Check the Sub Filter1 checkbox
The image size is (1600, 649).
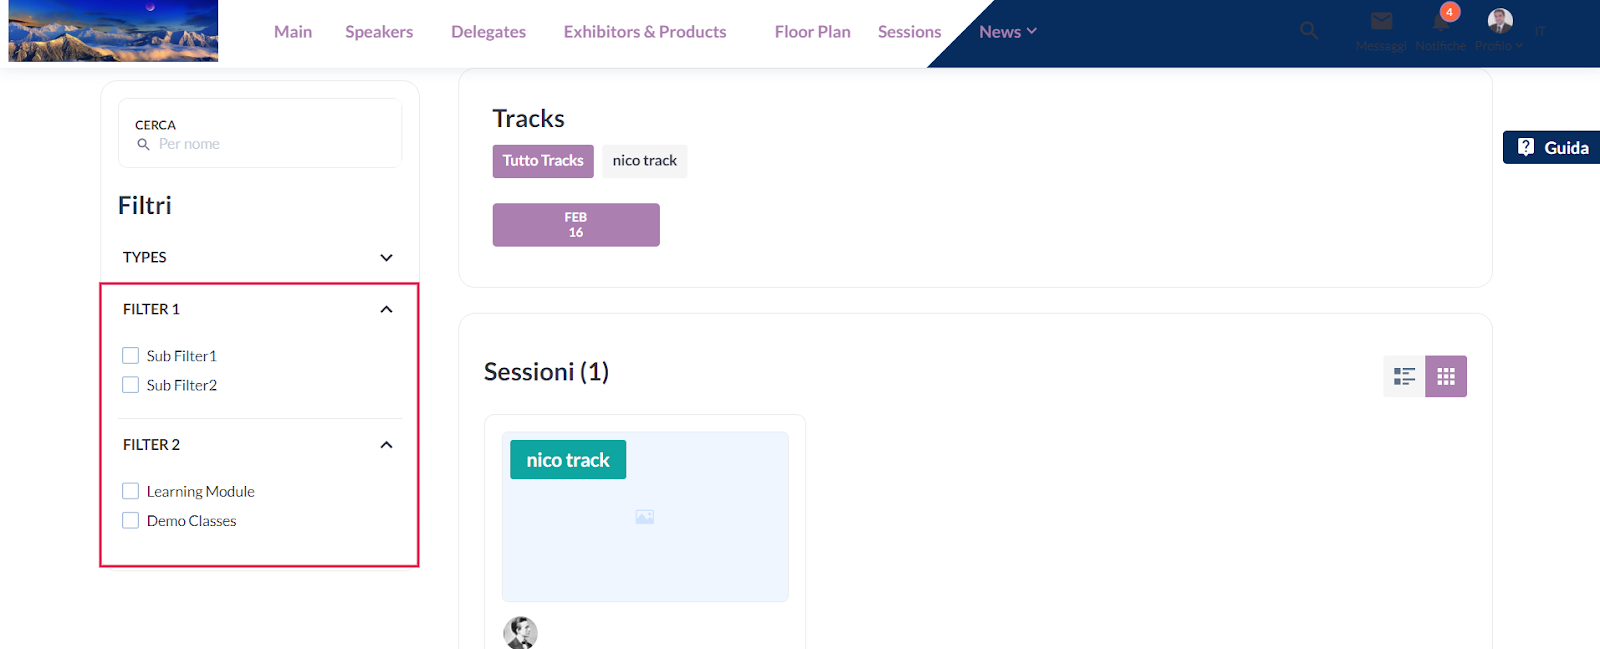130,356
